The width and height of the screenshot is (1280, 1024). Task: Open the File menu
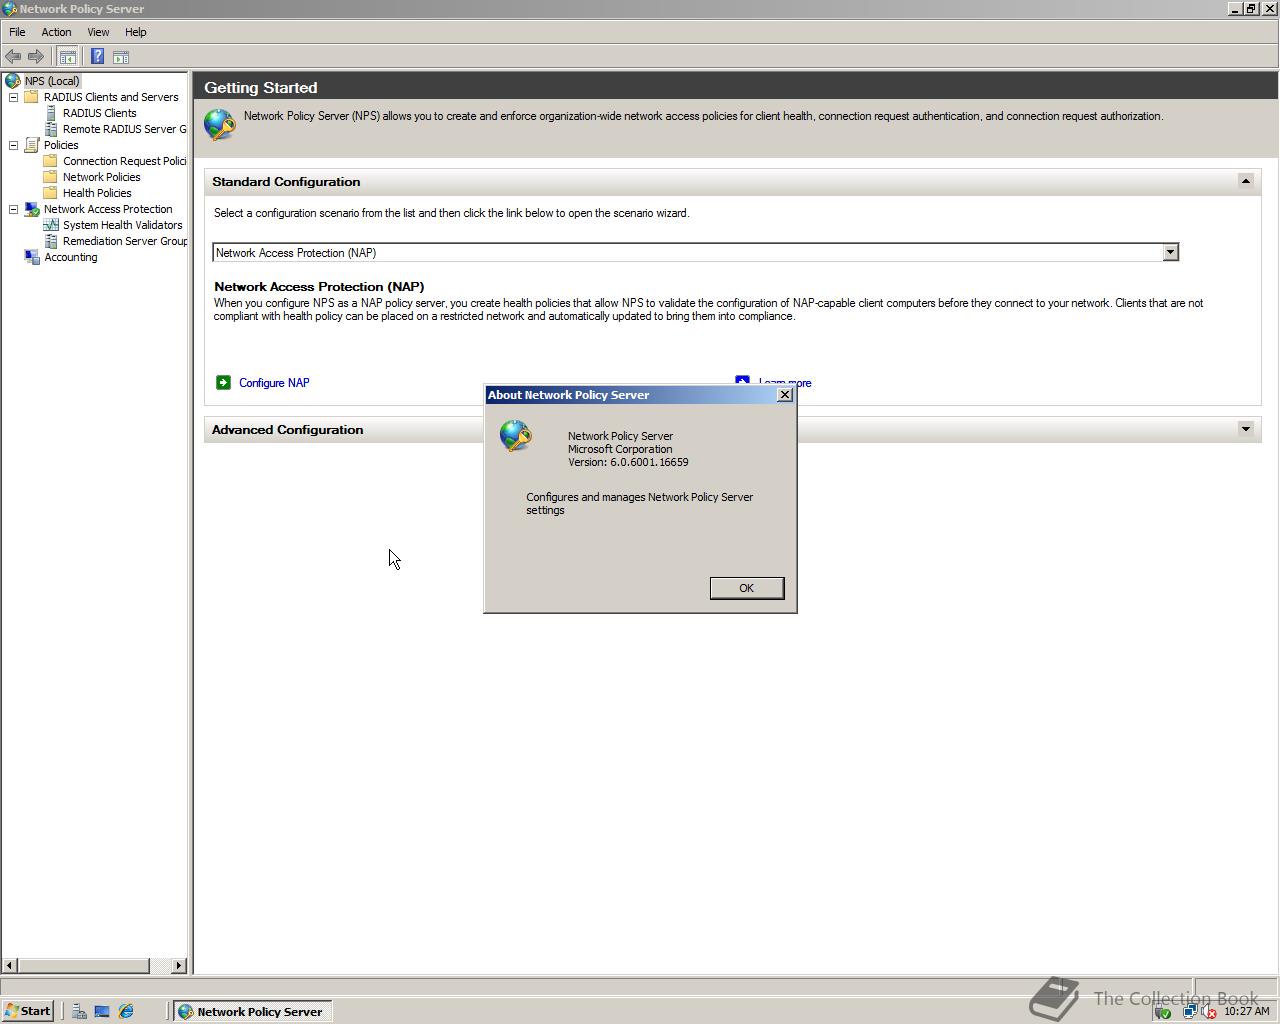pos(17,32)
